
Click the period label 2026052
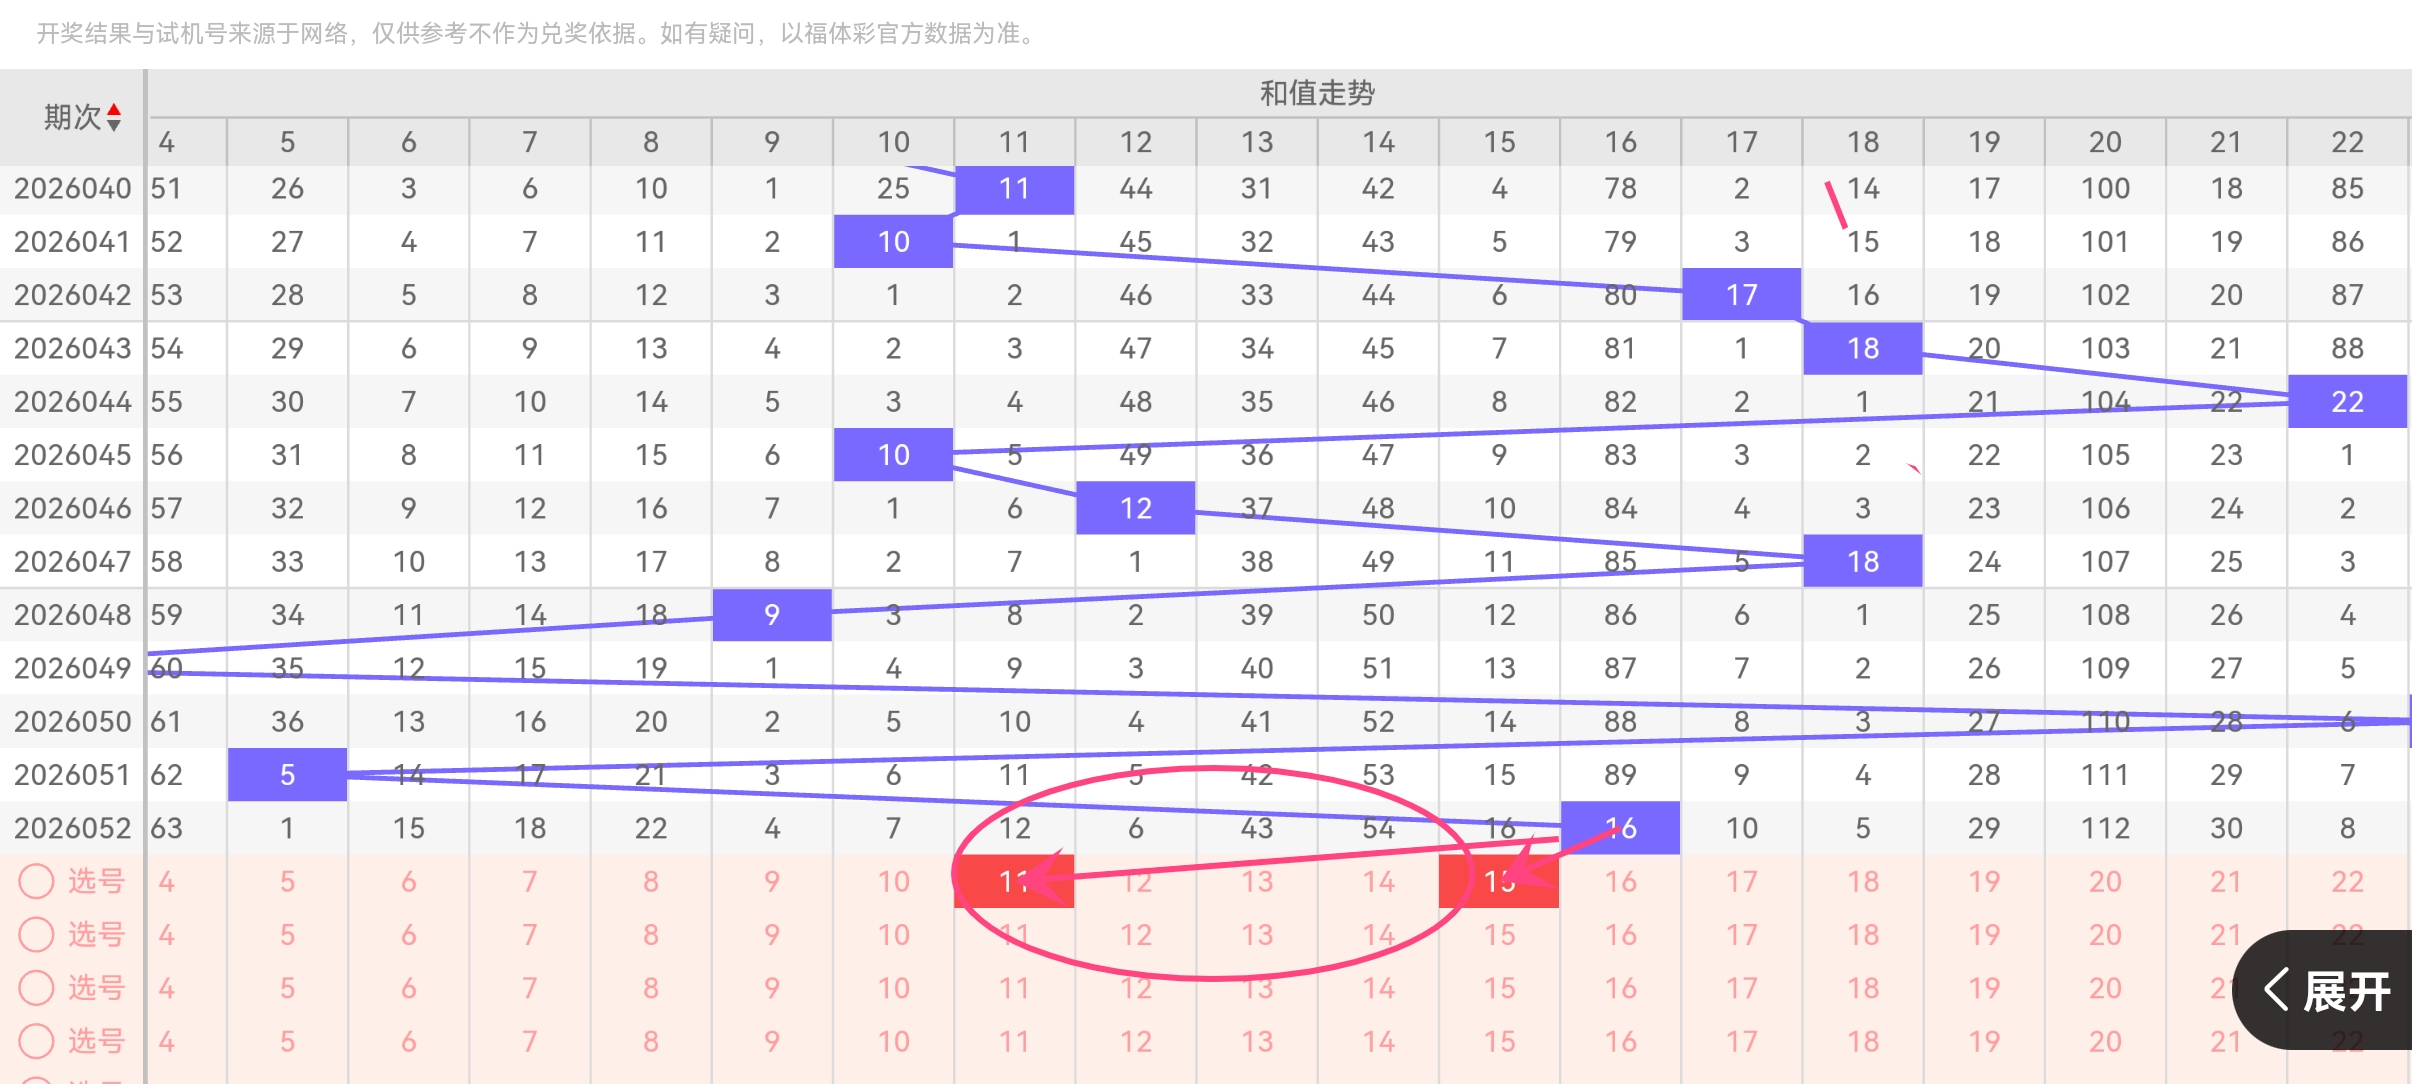(x=72, y=827)
